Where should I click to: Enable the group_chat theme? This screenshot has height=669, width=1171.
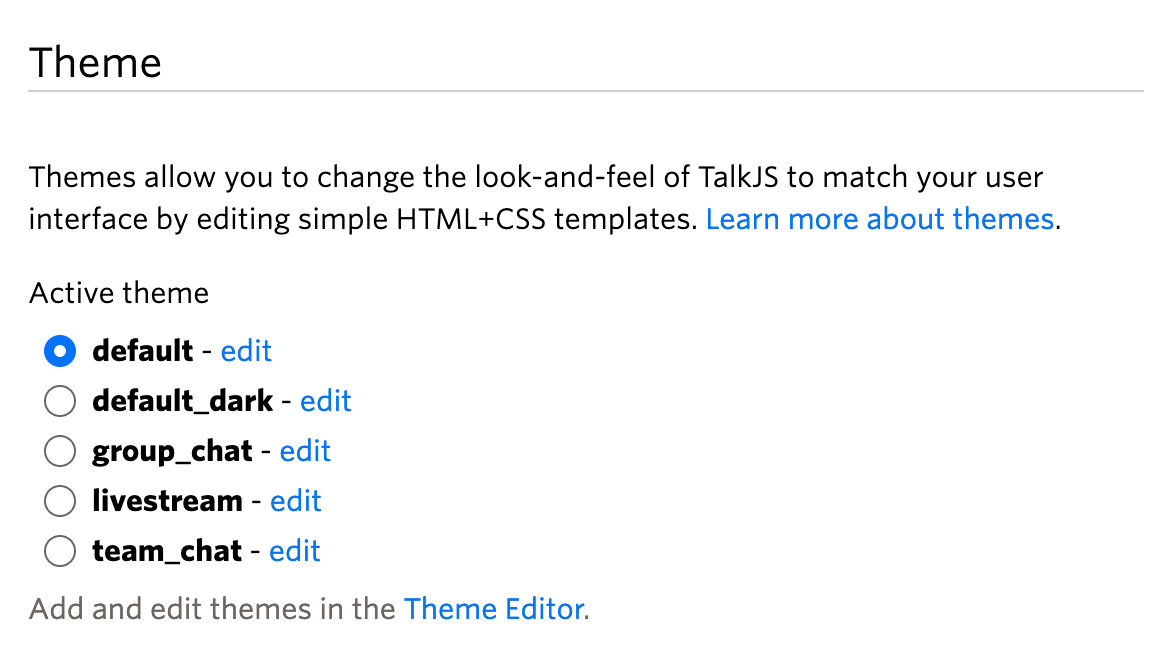point(60,451)
